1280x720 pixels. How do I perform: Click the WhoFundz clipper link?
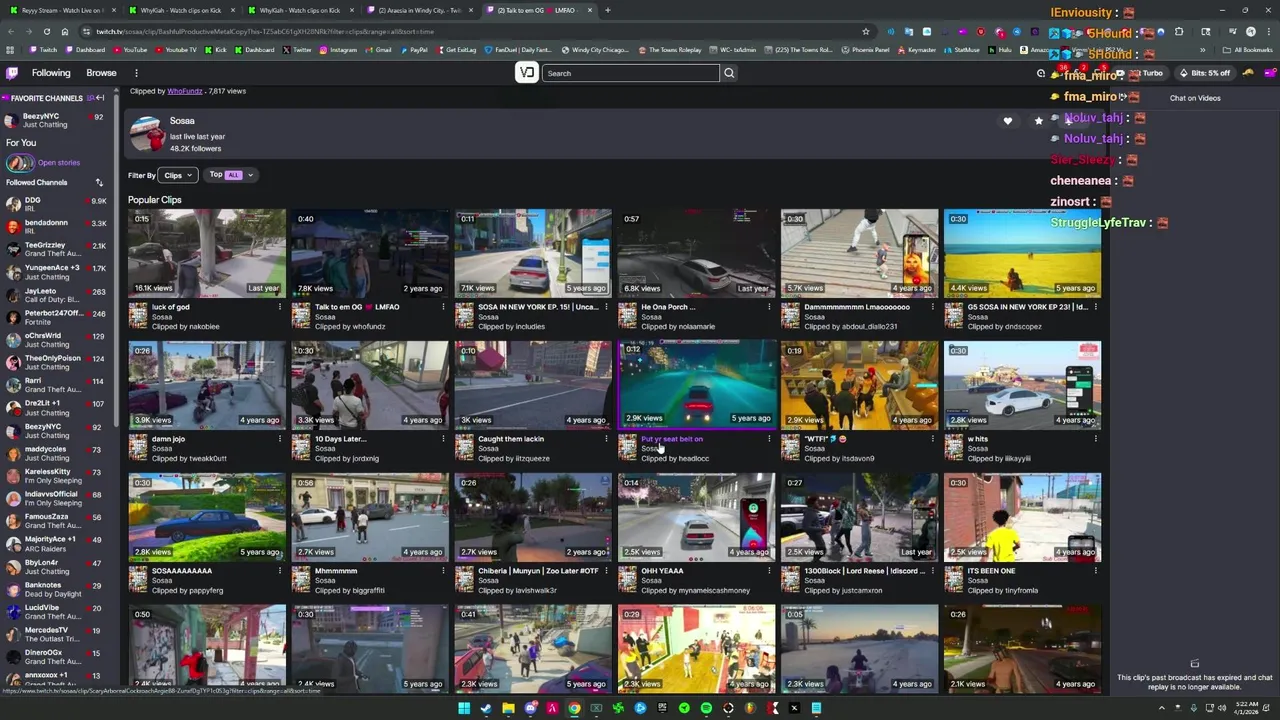pos(184,91)
